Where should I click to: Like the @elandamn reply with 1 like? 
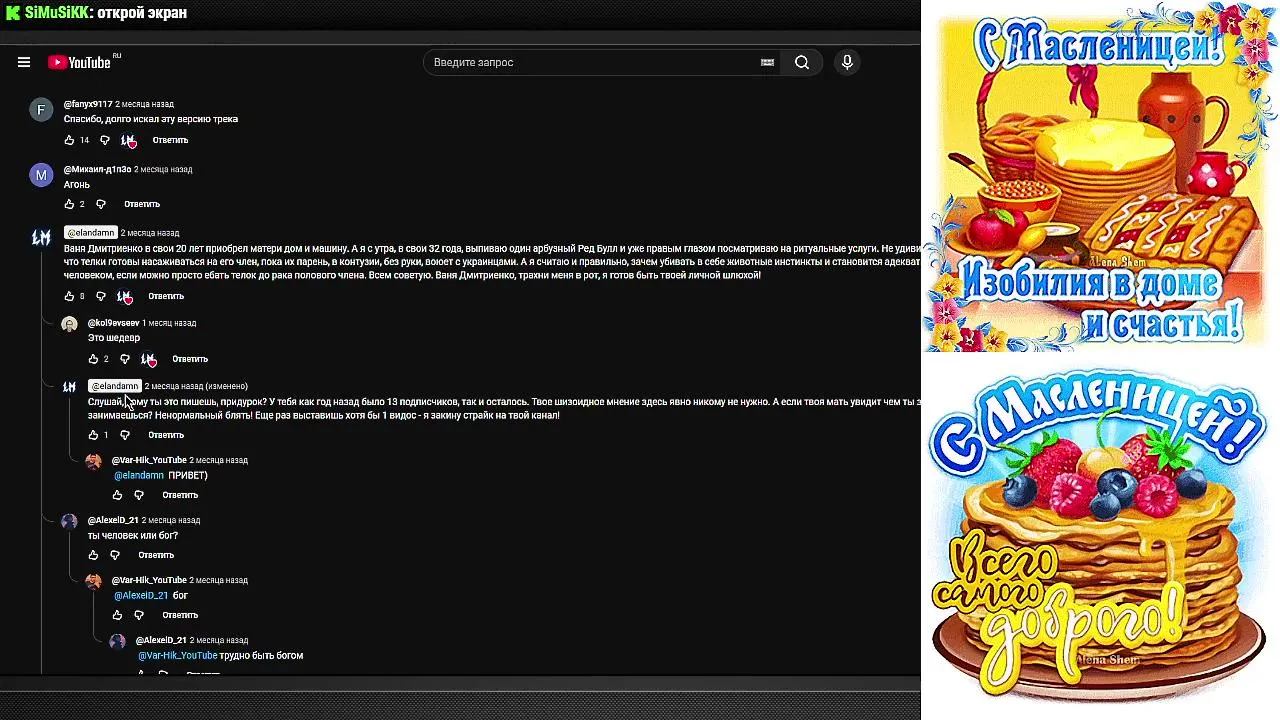tap(93, 435)
